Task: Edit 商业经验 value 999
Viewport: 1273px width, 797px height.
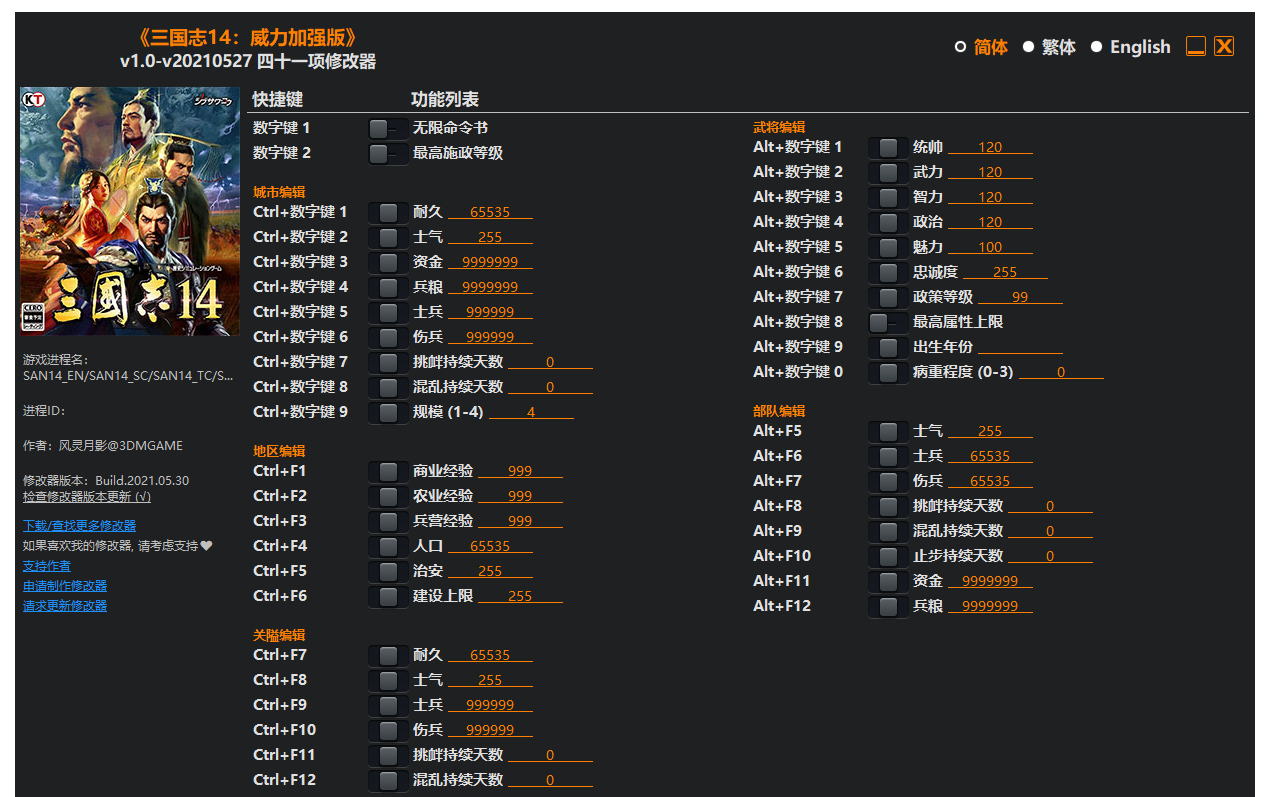Action: tap(520, 471)
